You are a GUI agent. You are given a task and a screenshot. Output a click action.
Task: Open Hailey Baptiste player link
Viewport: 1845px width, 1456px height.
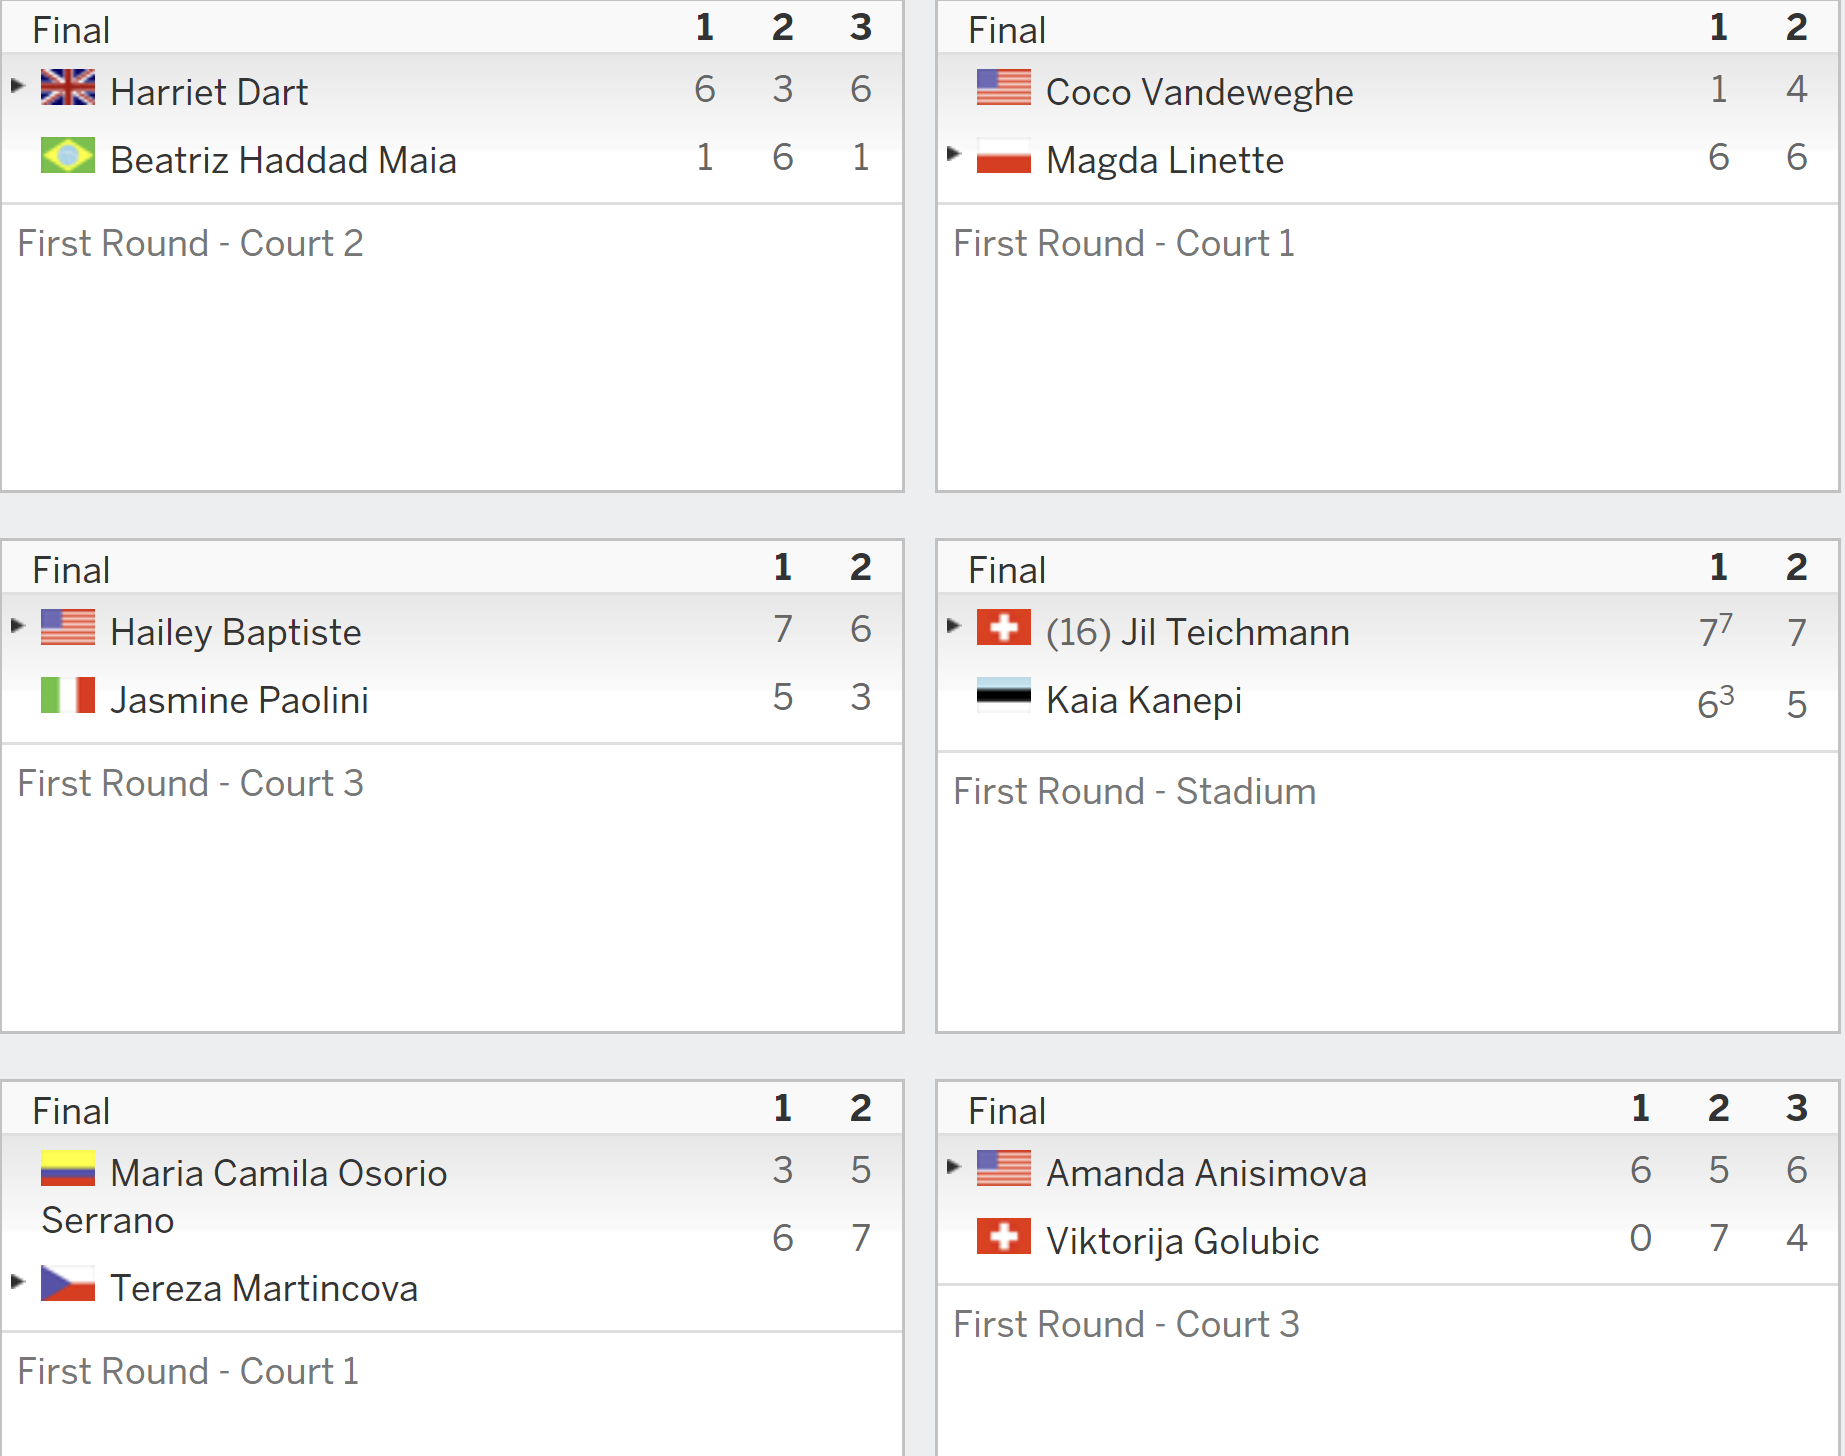point(236,632)
